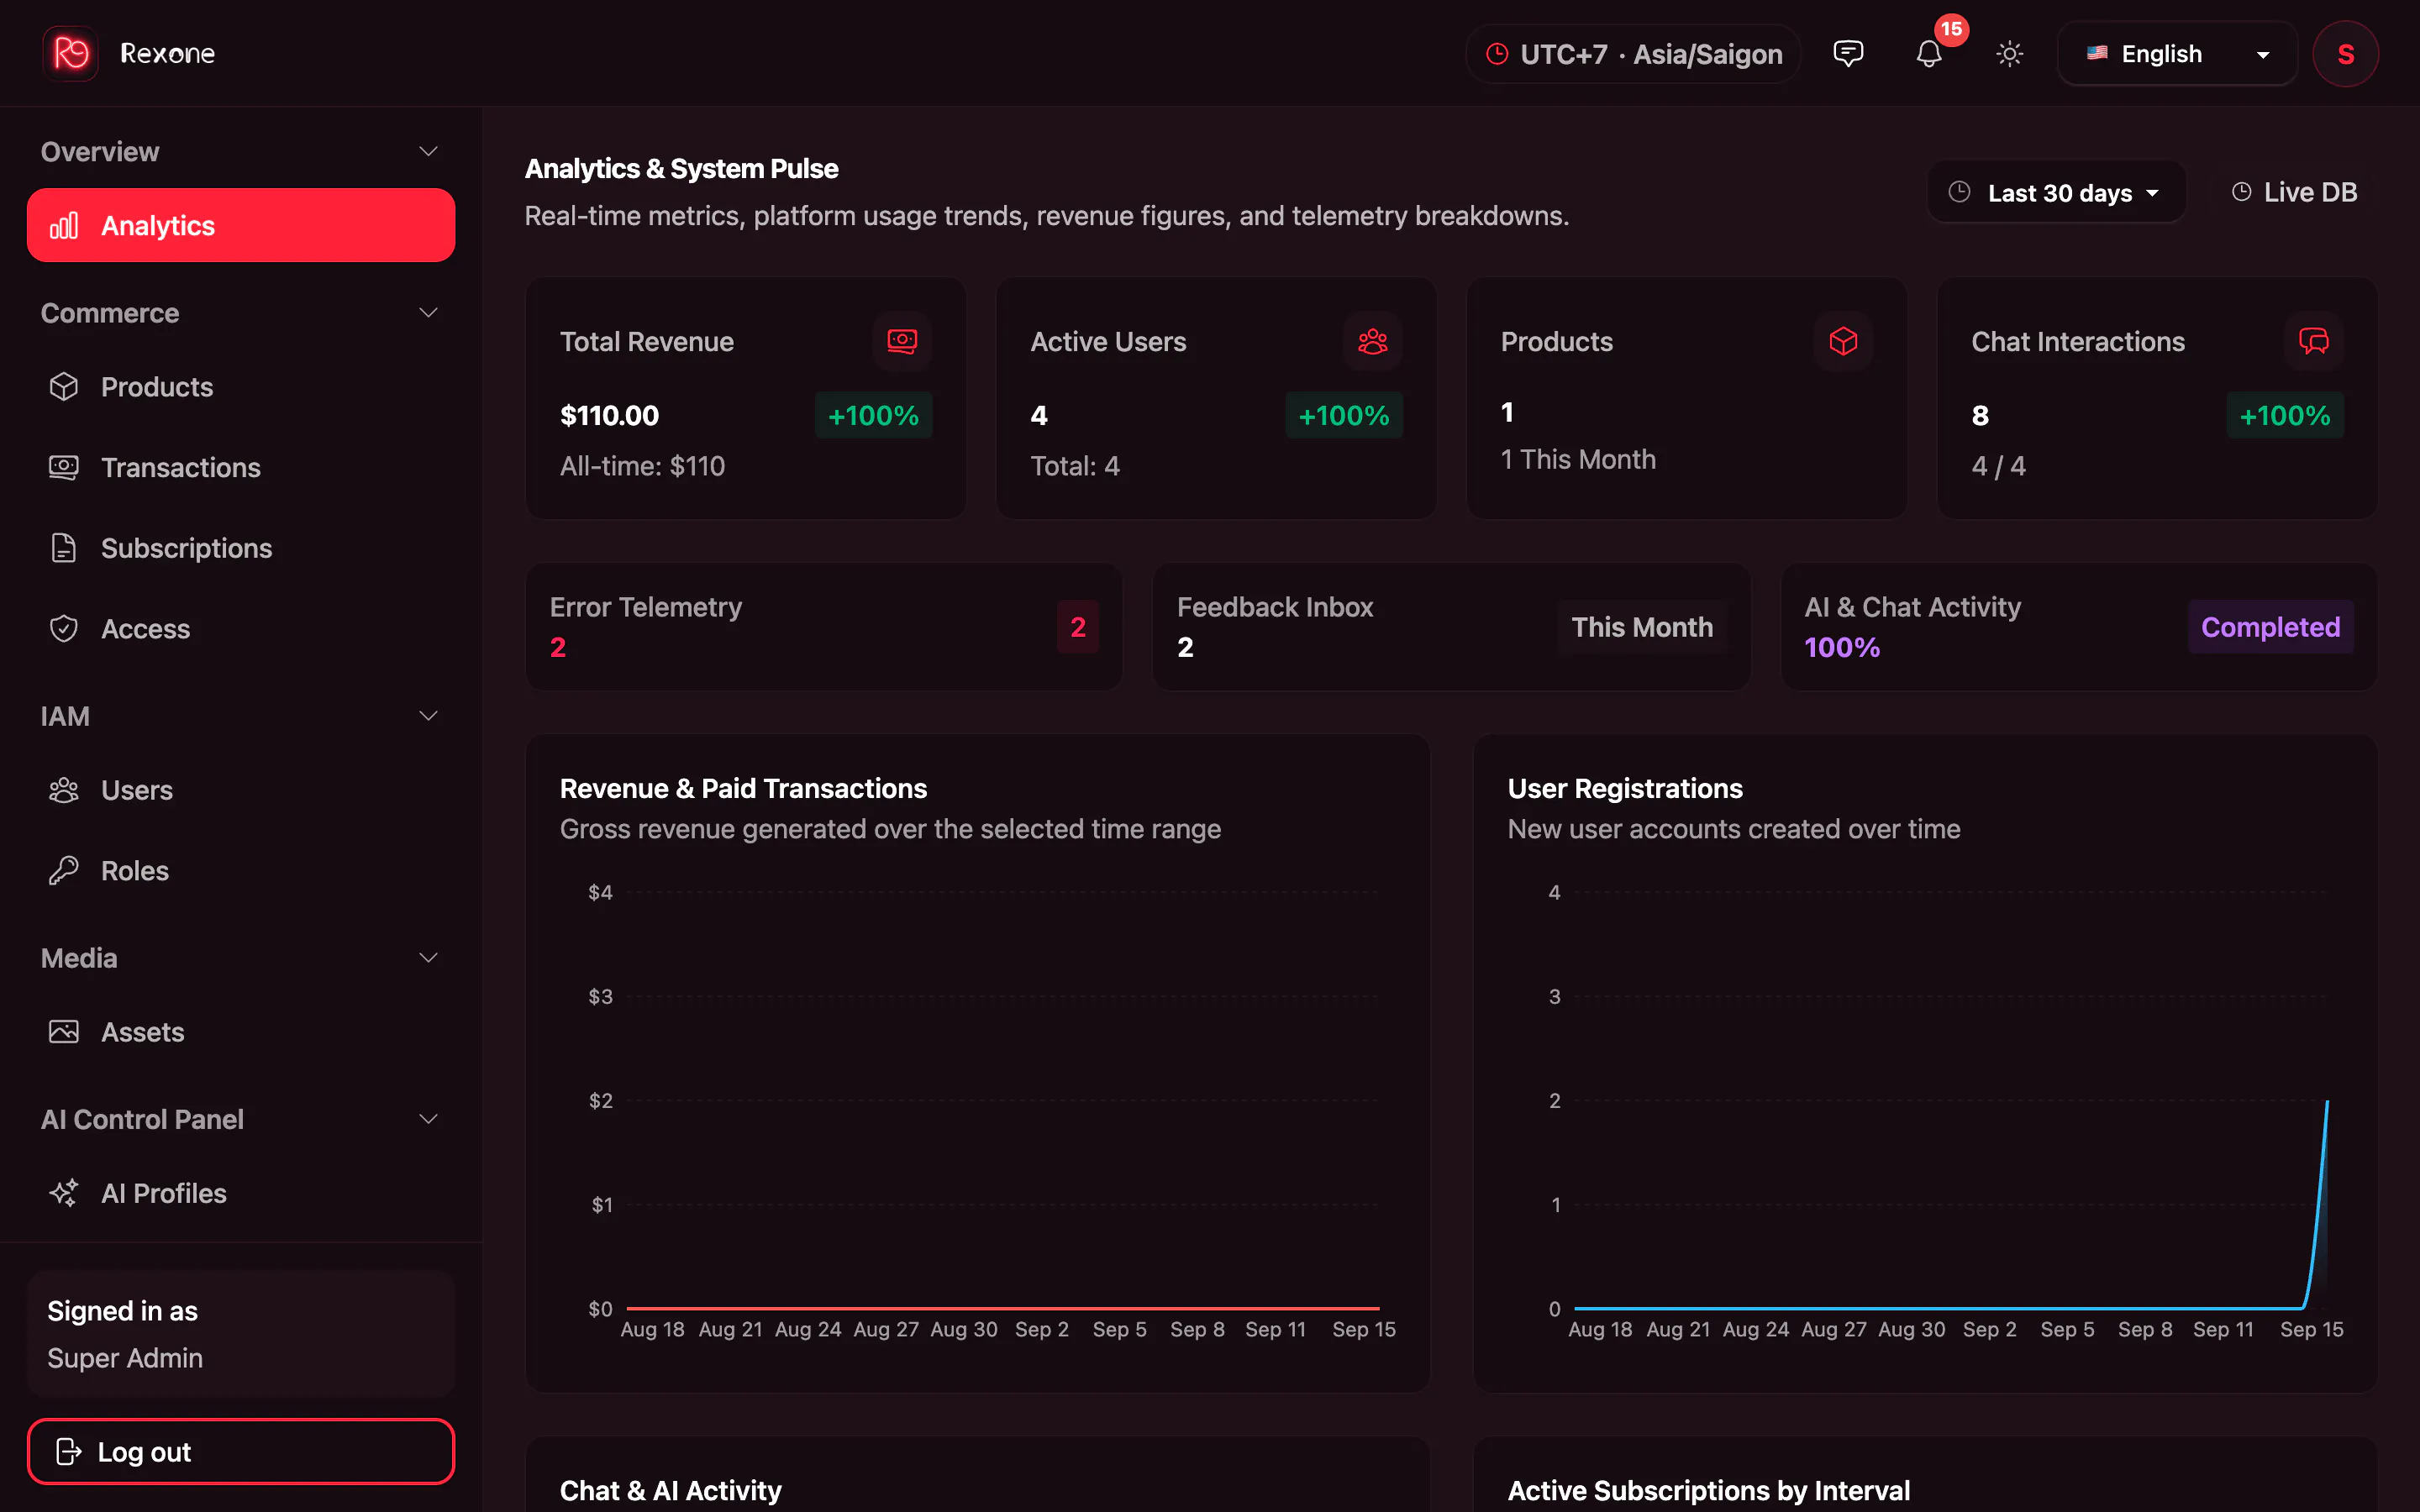Click the Log out button

[241, 1451]
